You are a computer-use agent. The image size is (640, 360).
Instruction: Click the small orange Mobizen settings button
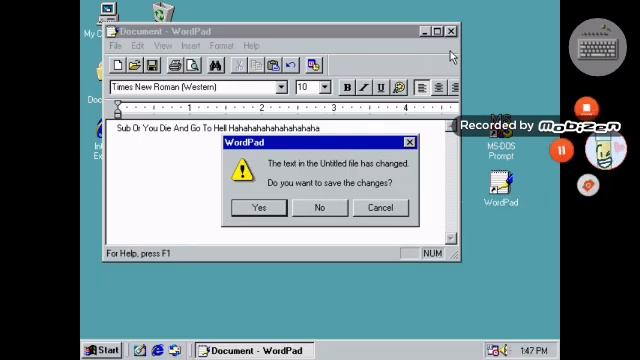coord(588,185)
